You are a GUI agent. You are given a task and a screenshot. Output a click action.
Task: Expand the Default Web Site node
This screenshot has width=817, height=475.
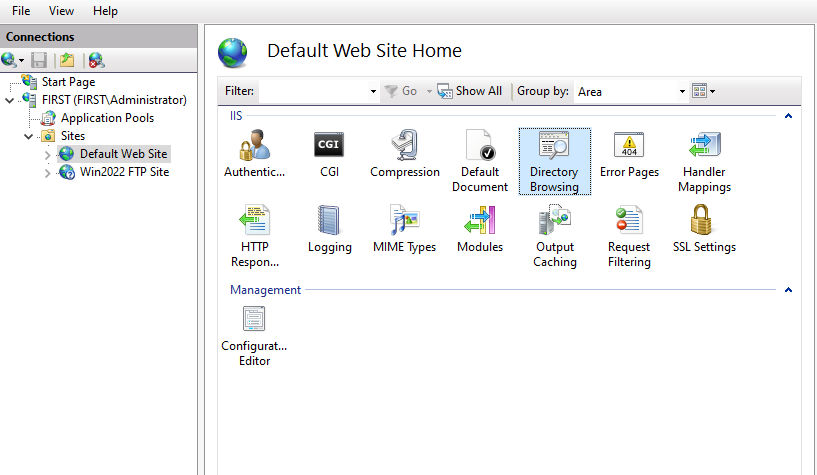pos(47,155)
